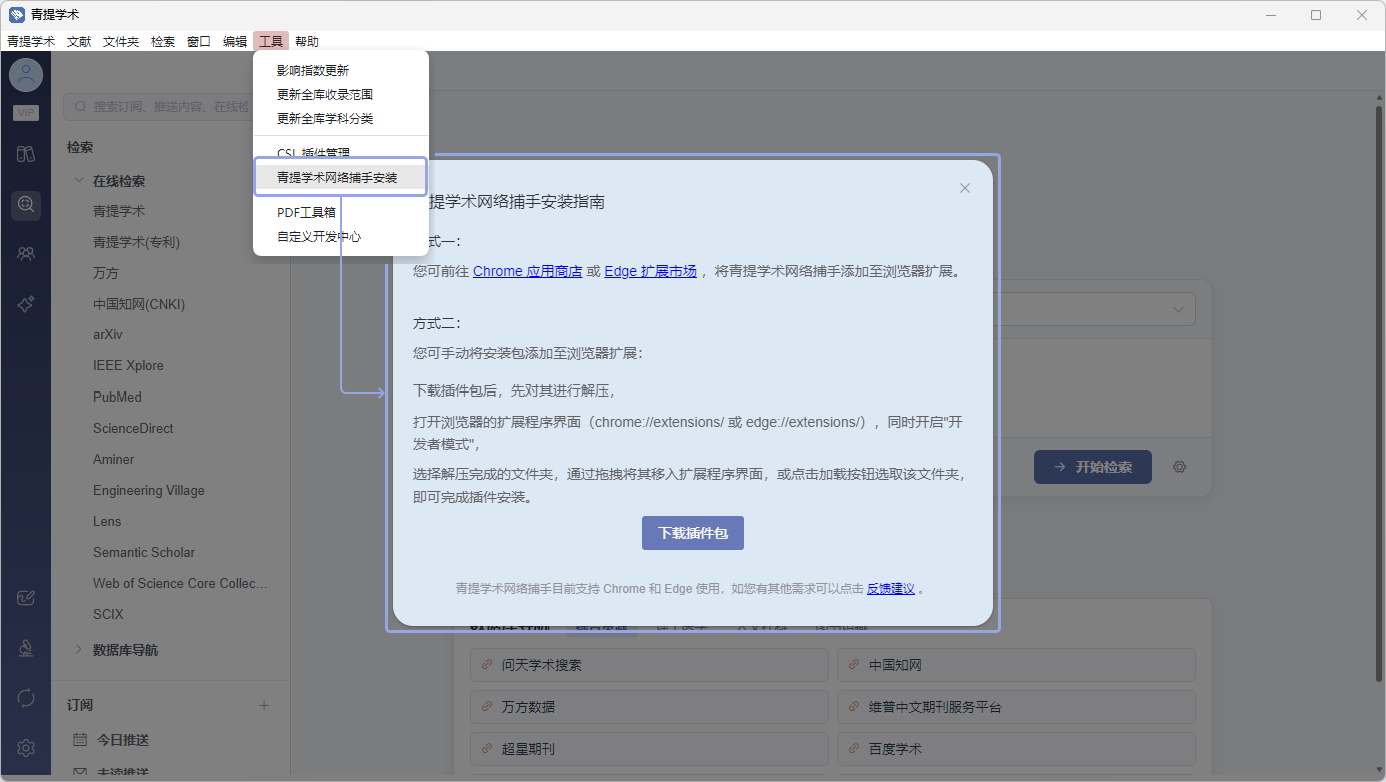Open the 编辑 menu
Screen dimensions: 1386x782
[235, 41]
